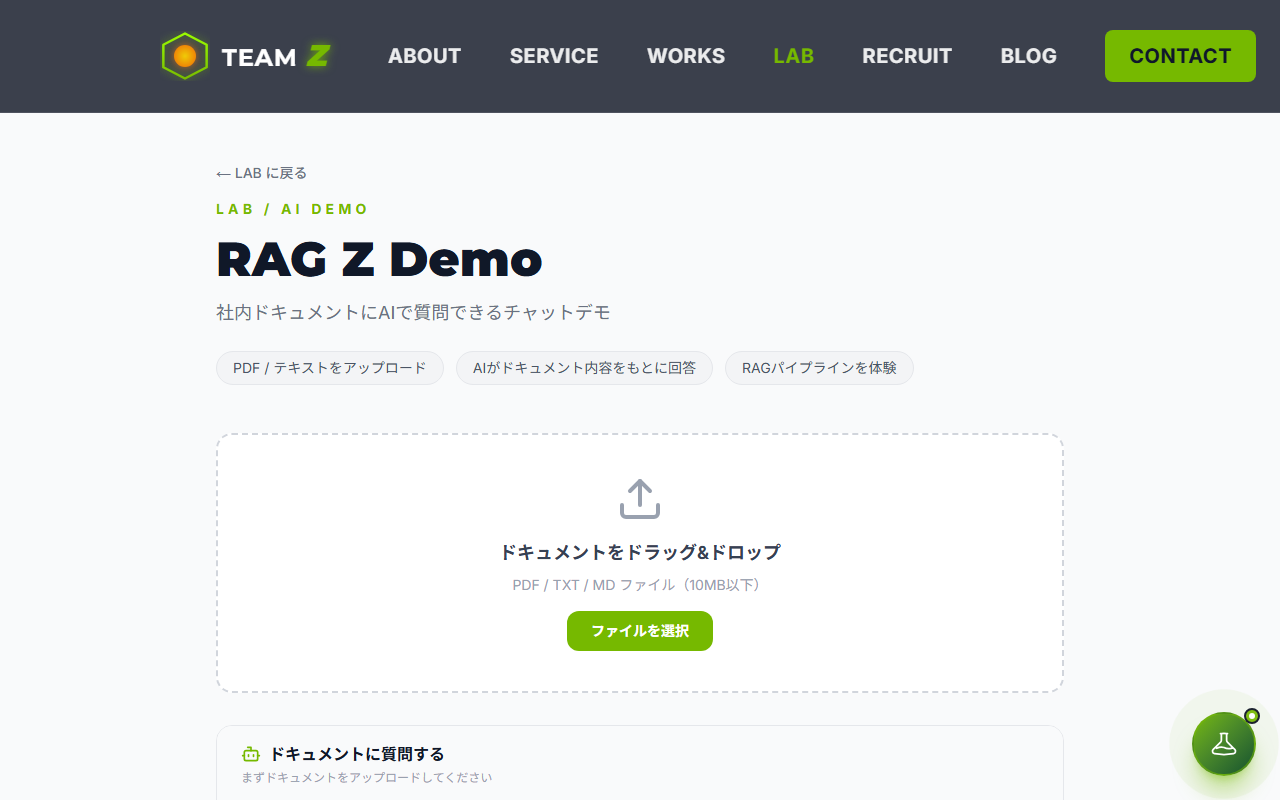
Task: Click the green CONTACT button
Action: click(1180, 56)
